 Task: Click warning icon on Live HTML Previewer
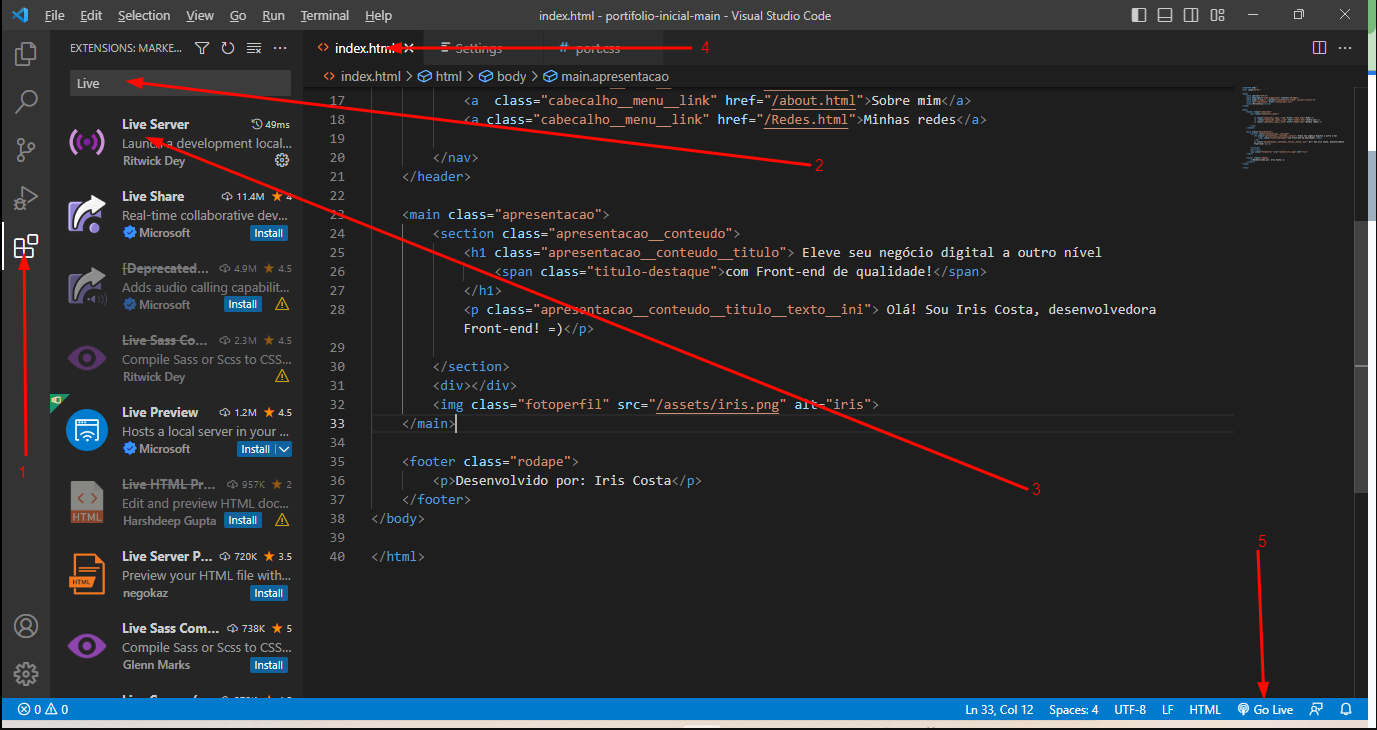pyautogui.click(x=282, y=520)
